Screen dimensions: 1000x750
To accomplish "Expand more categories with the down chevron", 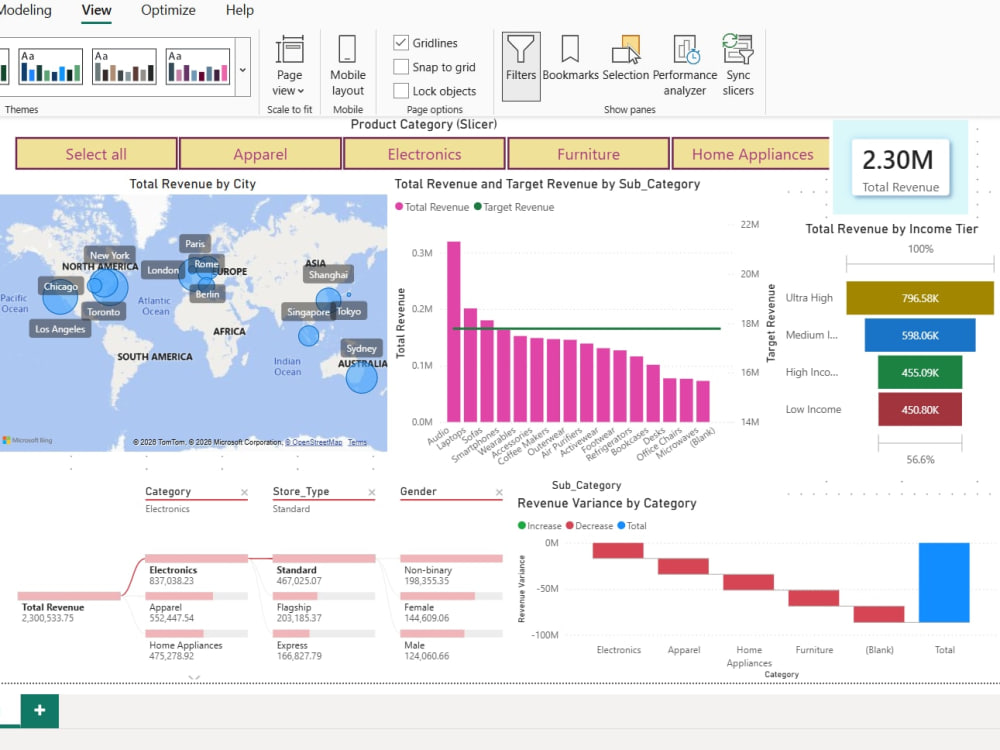I will coord(195,677).
